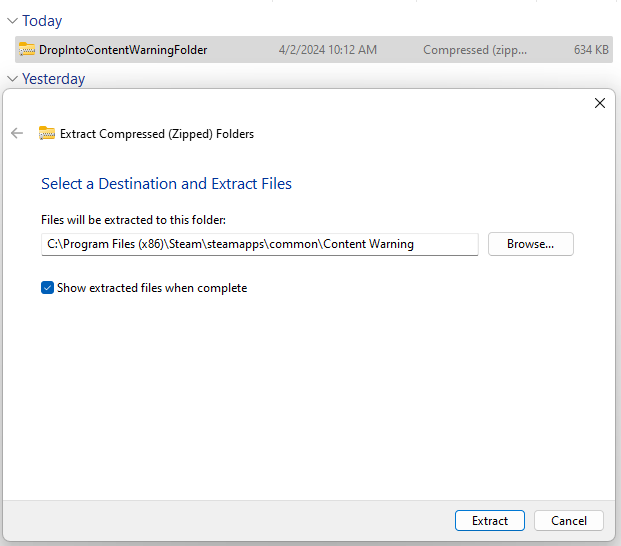Collapse the Today group chevron
The height and width of the screenshot is (546, 621).
pos(12,21)
